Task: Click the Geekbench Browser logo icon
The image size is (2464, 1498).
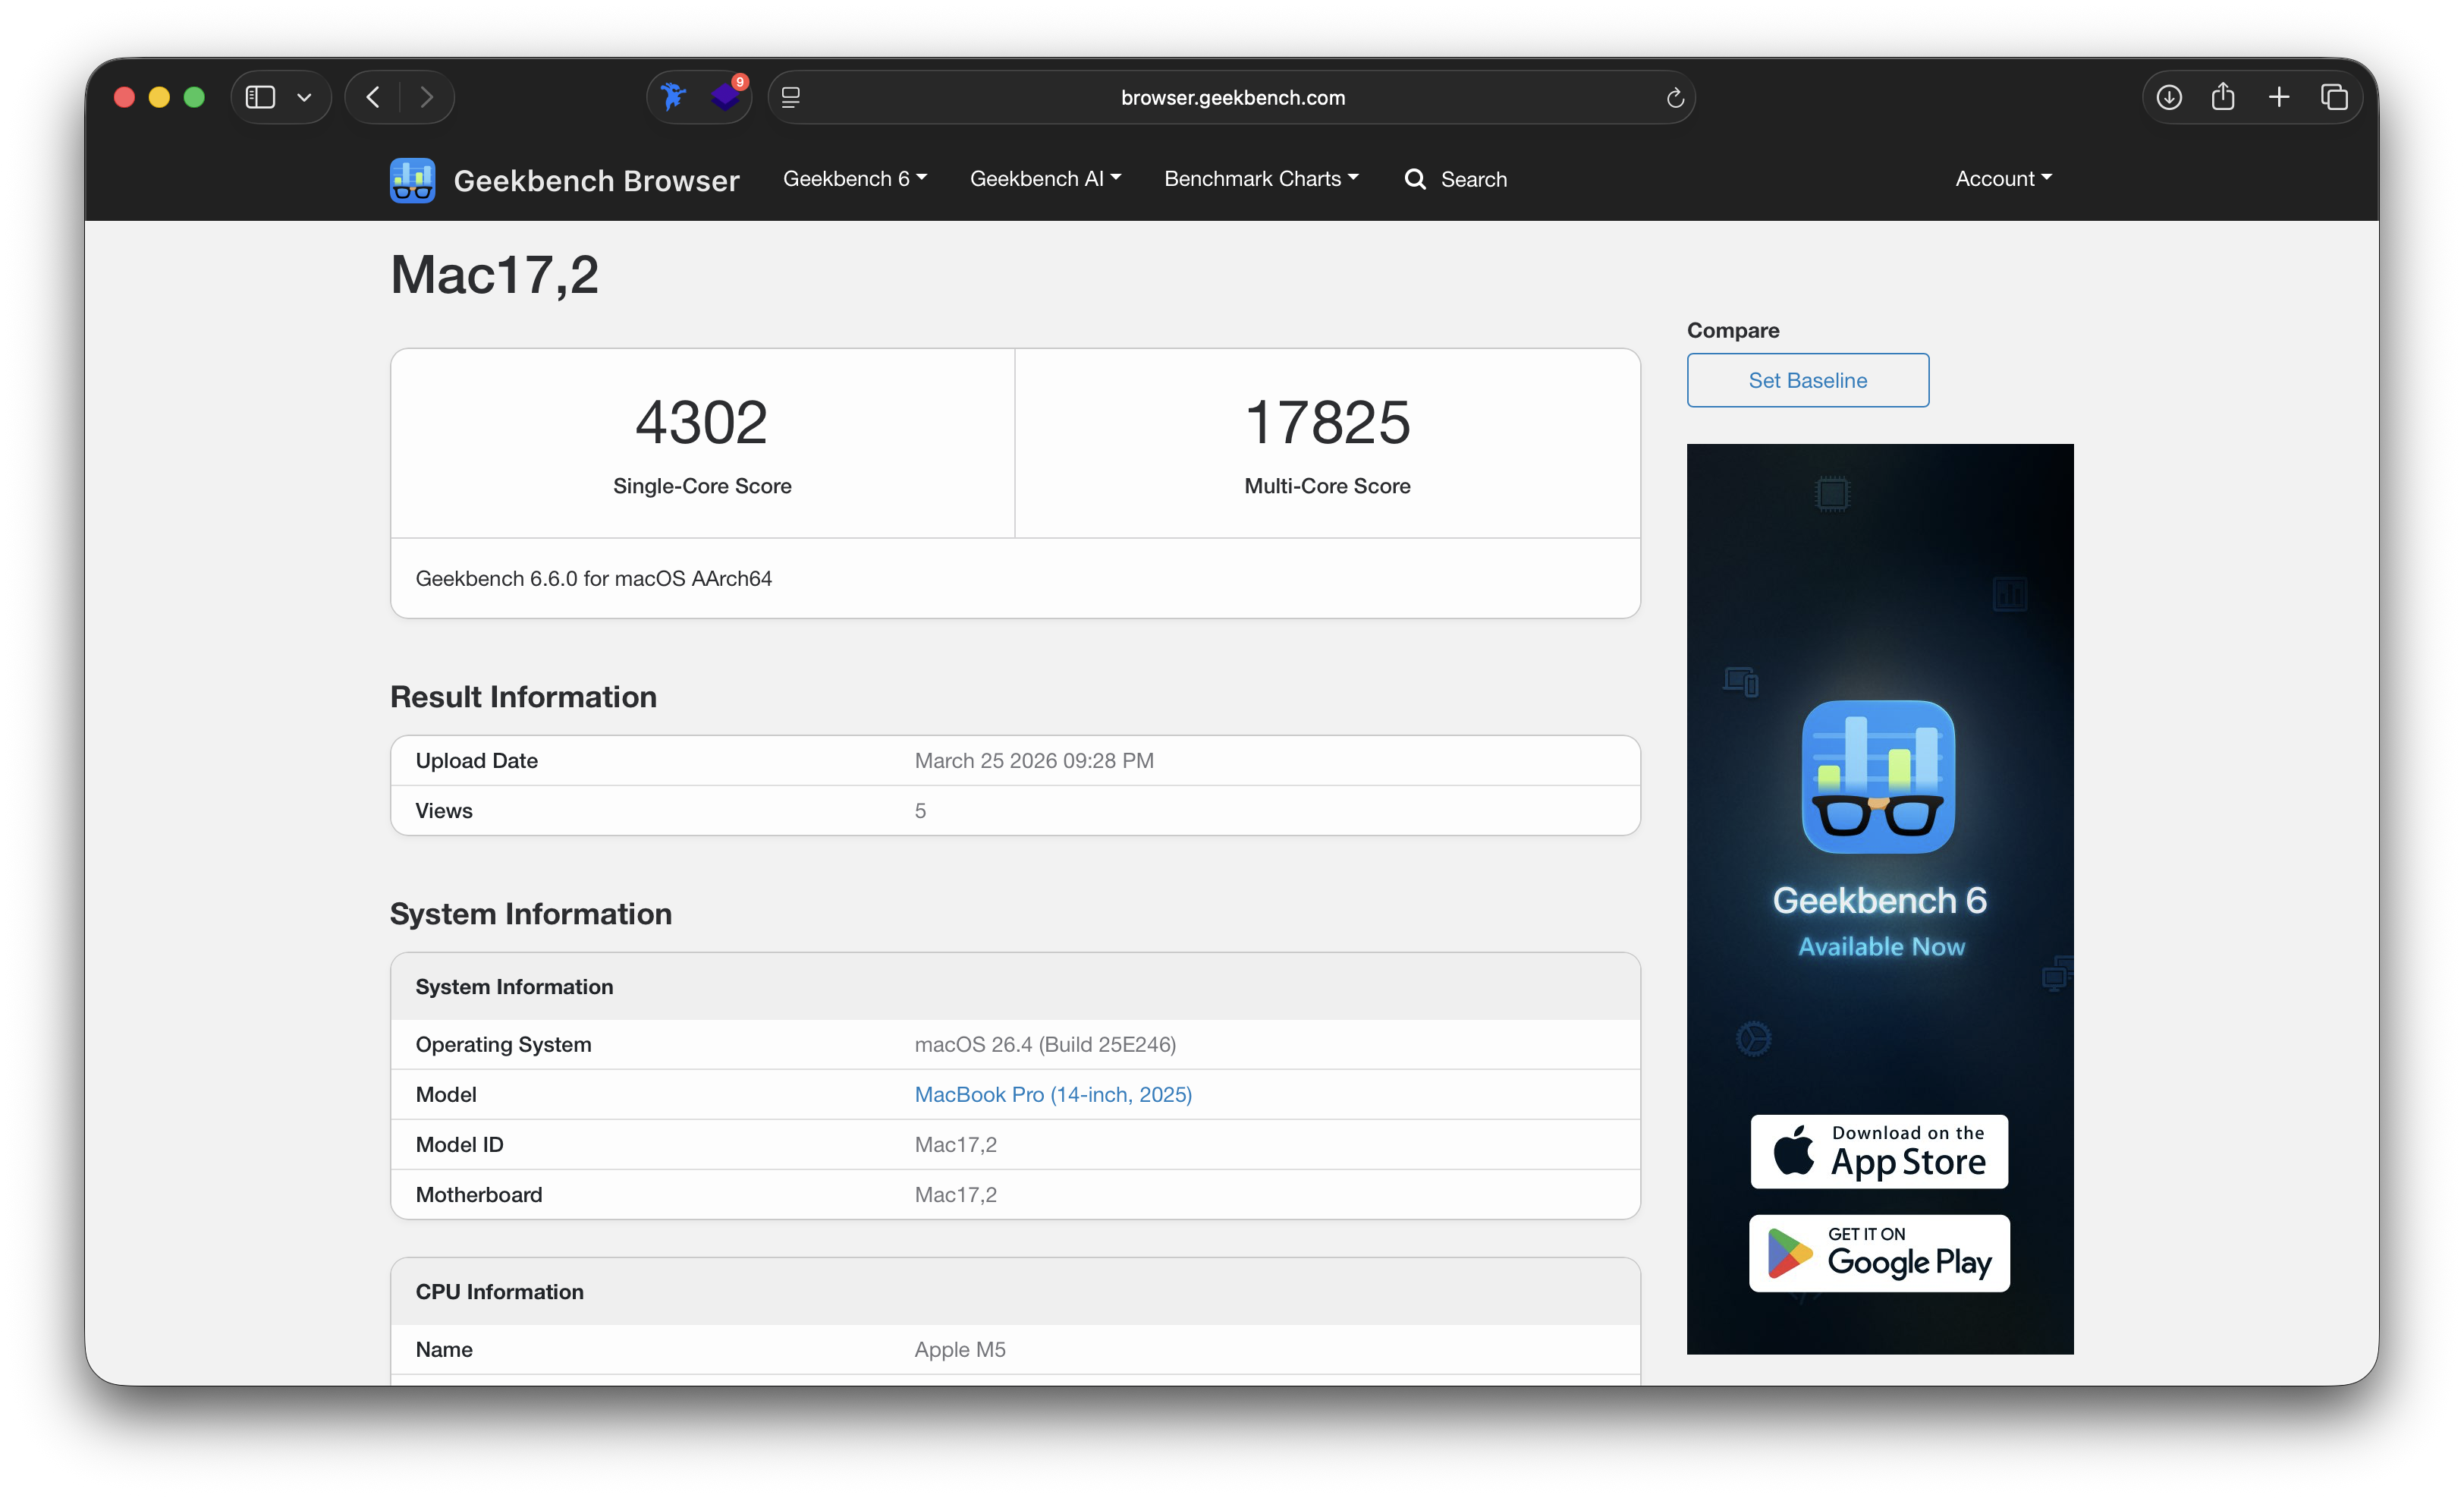Action: (x=412, y=180)
